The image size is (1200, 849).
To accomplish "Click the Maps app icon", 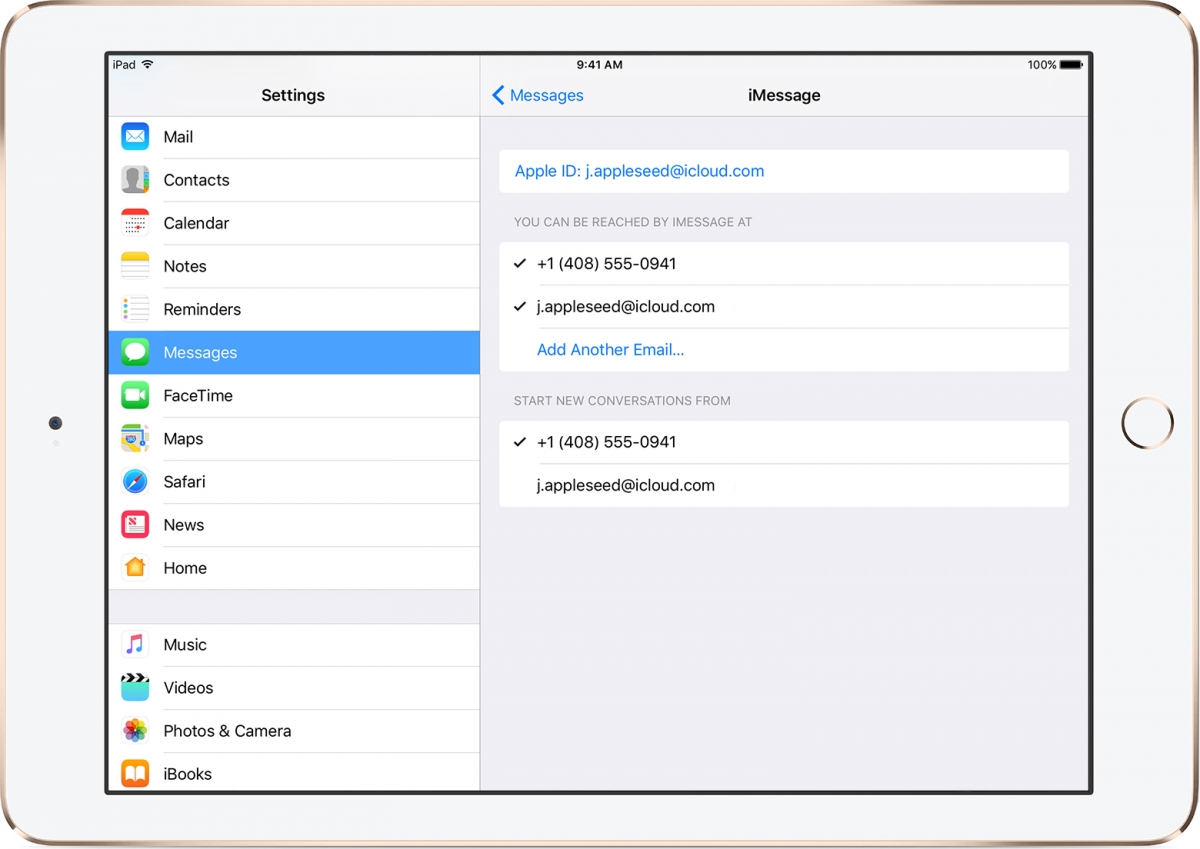I will point(135,438).
